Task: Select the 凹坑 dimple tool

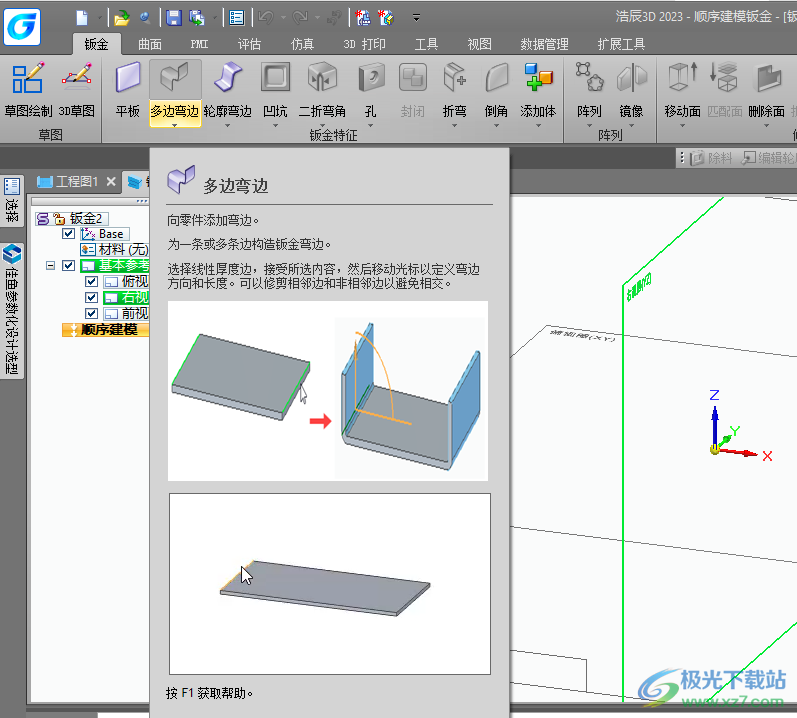Action: [275, 90]
